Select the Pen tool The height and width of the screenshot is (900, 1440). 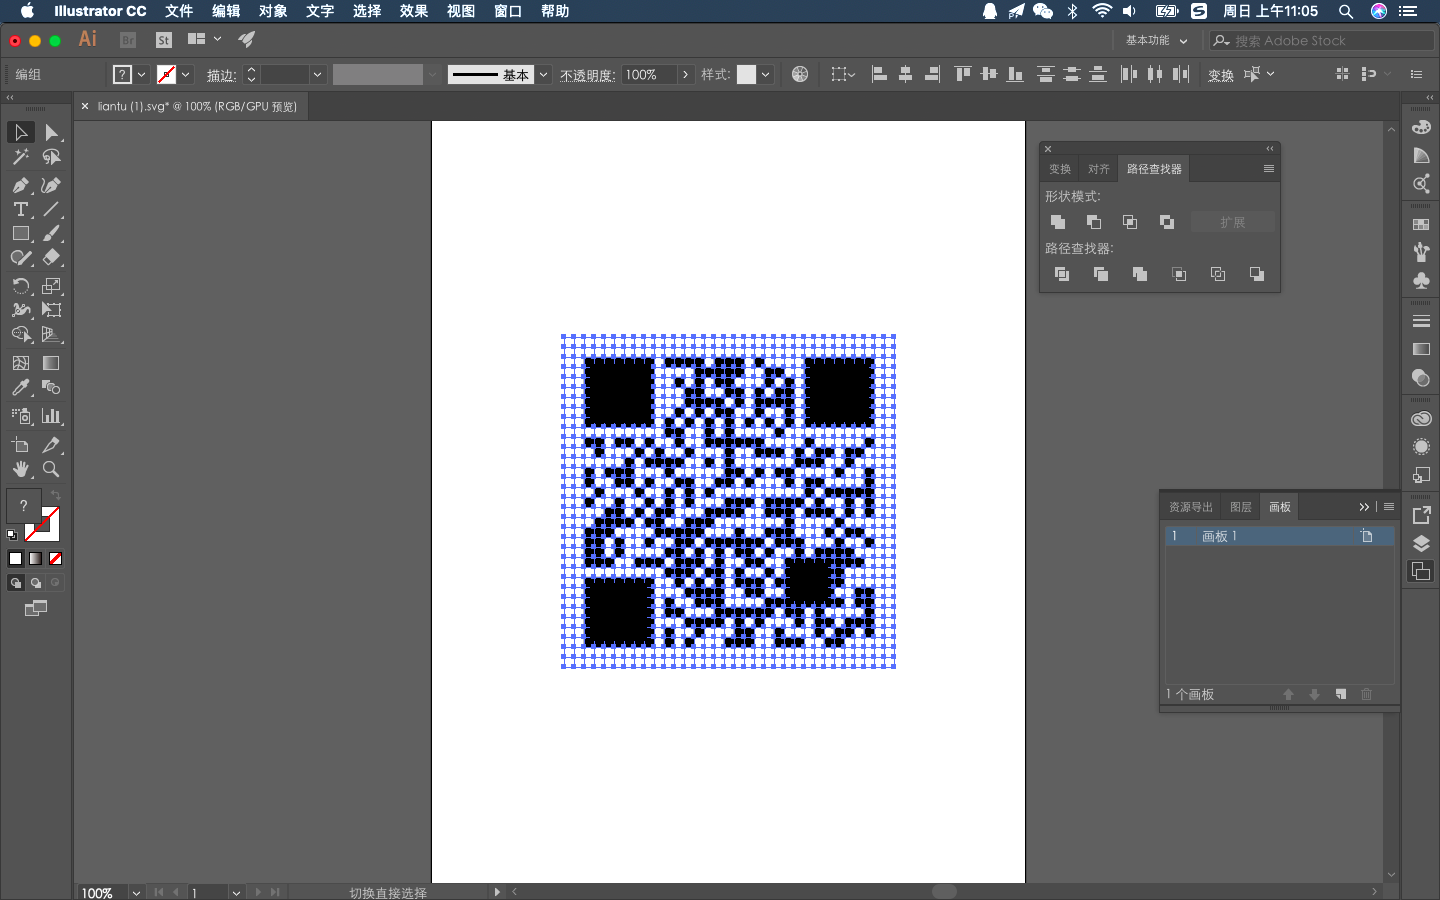click(x=20, y=185)
